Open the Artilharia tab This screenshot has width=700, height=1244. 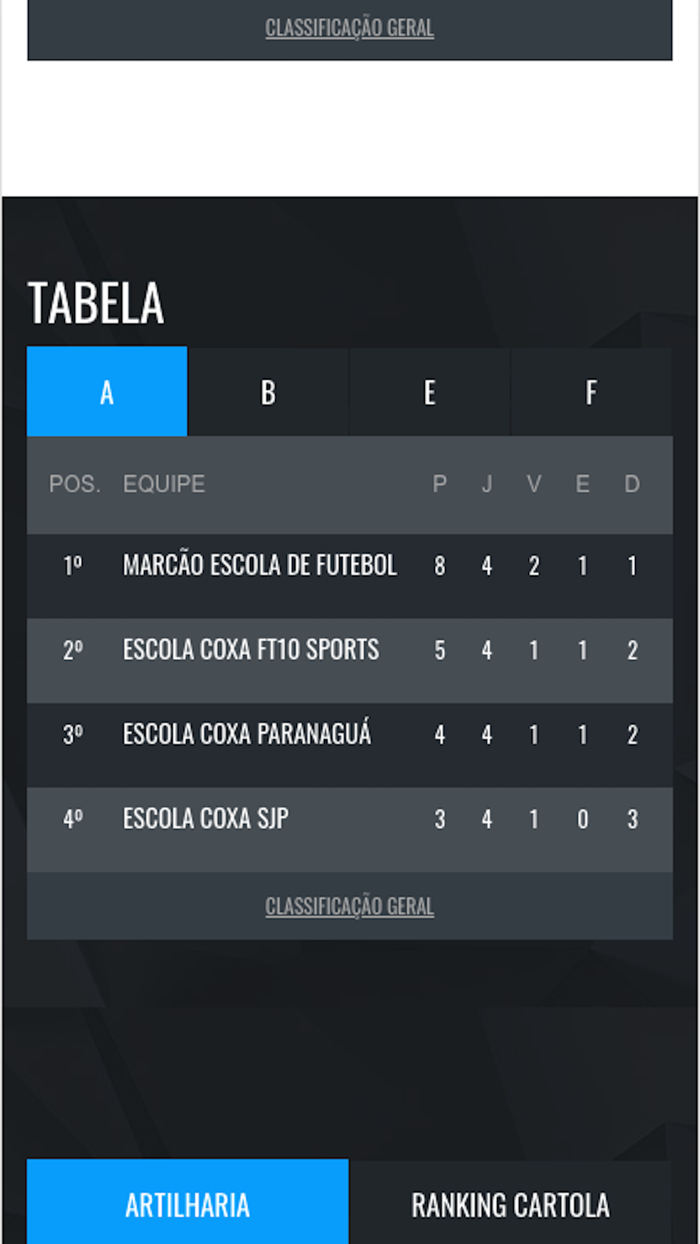click(187, 1204)
